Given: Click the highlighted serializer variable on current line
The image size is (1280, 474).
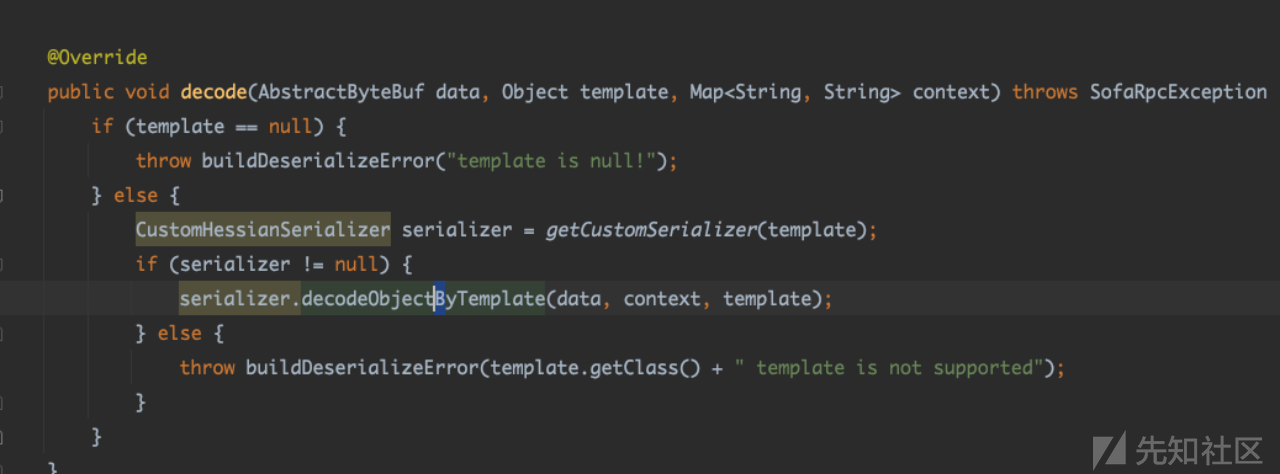Looking at the screenshot, I should click(x=235, y=299).
